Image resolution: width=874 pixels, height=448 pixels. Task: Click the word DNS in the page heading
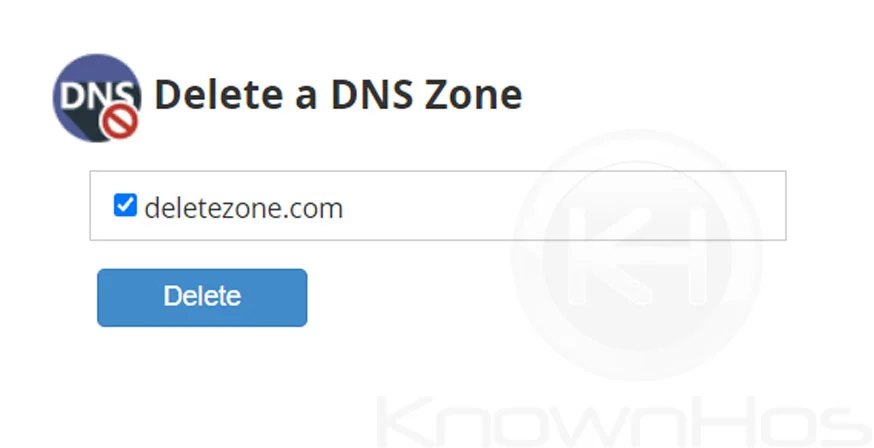(371, 94)
